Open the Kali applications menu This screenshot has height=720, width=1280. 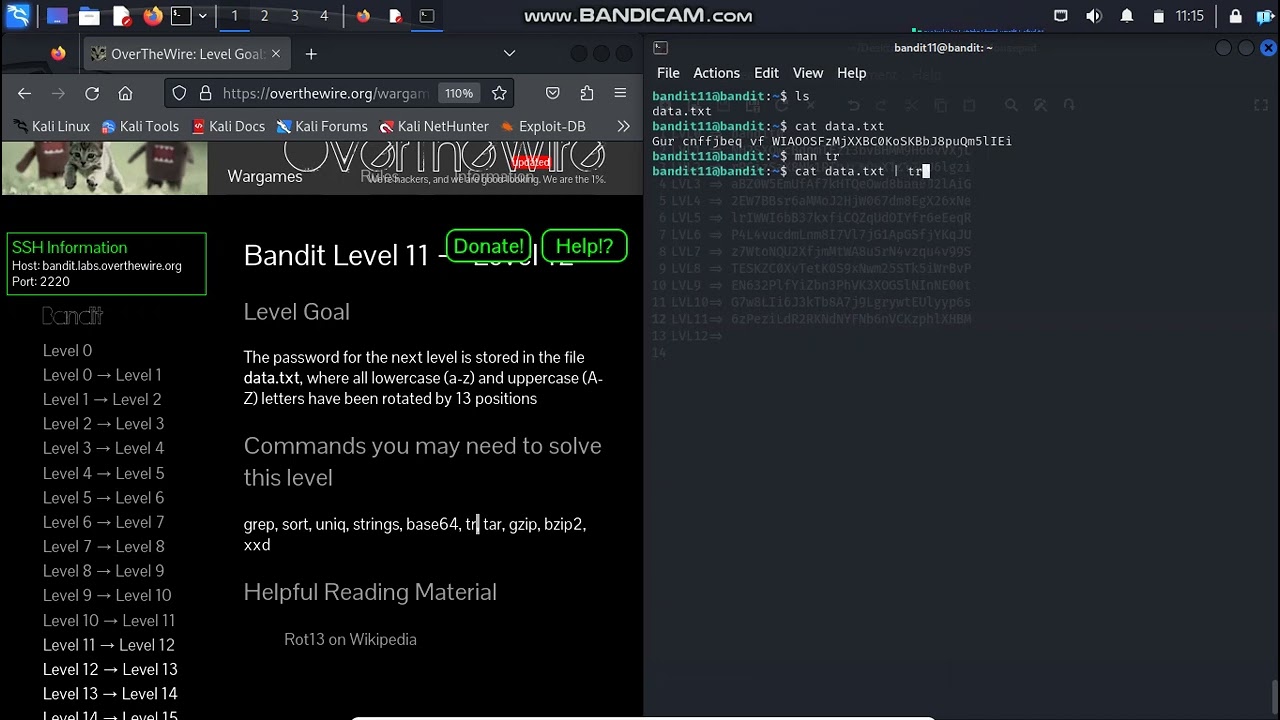coord(19,16)
